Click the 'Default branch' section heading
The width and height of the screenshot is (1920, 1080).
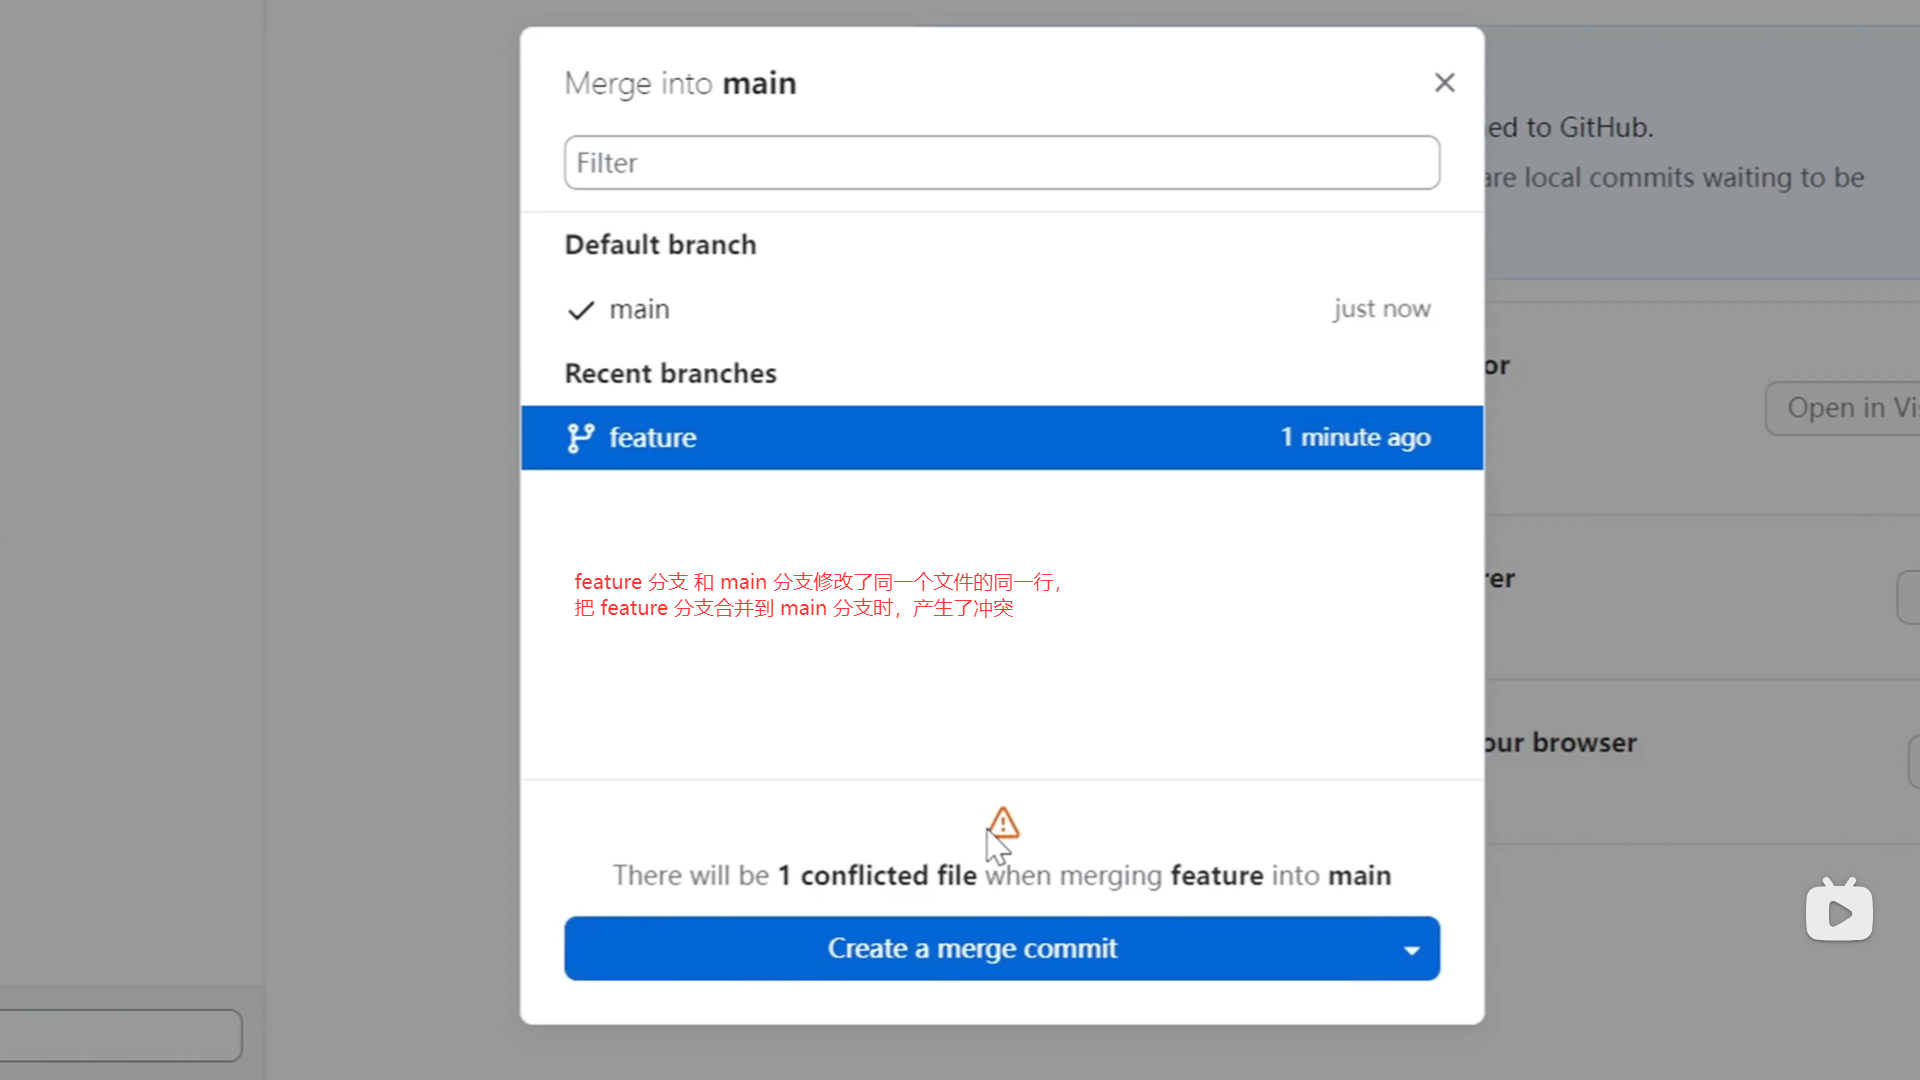point(660,245)
